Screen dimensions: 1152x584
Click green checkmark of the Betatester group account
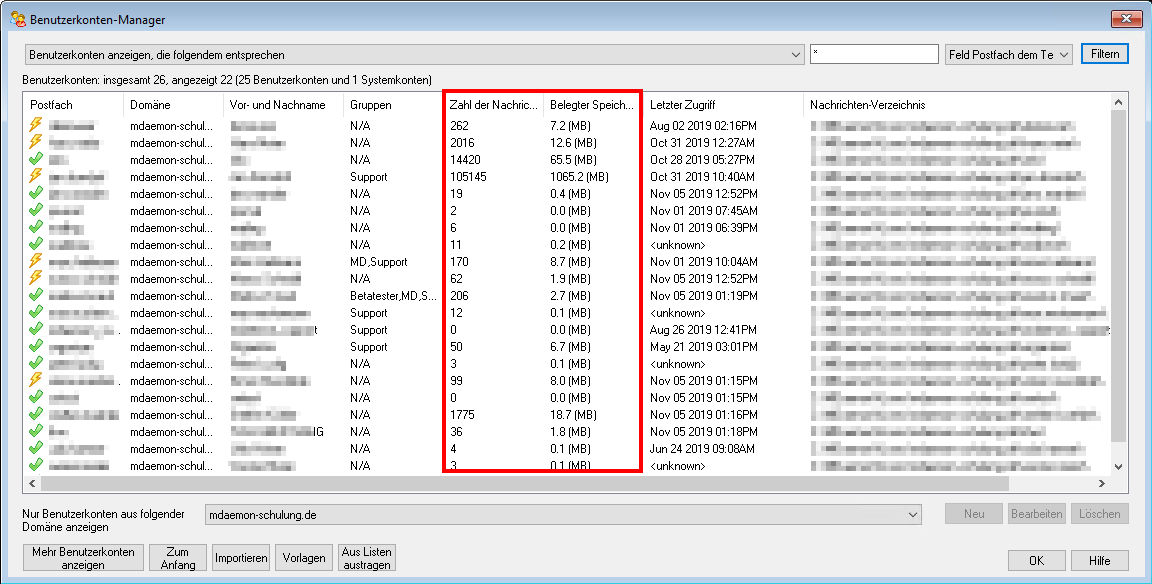click(36, 296)
